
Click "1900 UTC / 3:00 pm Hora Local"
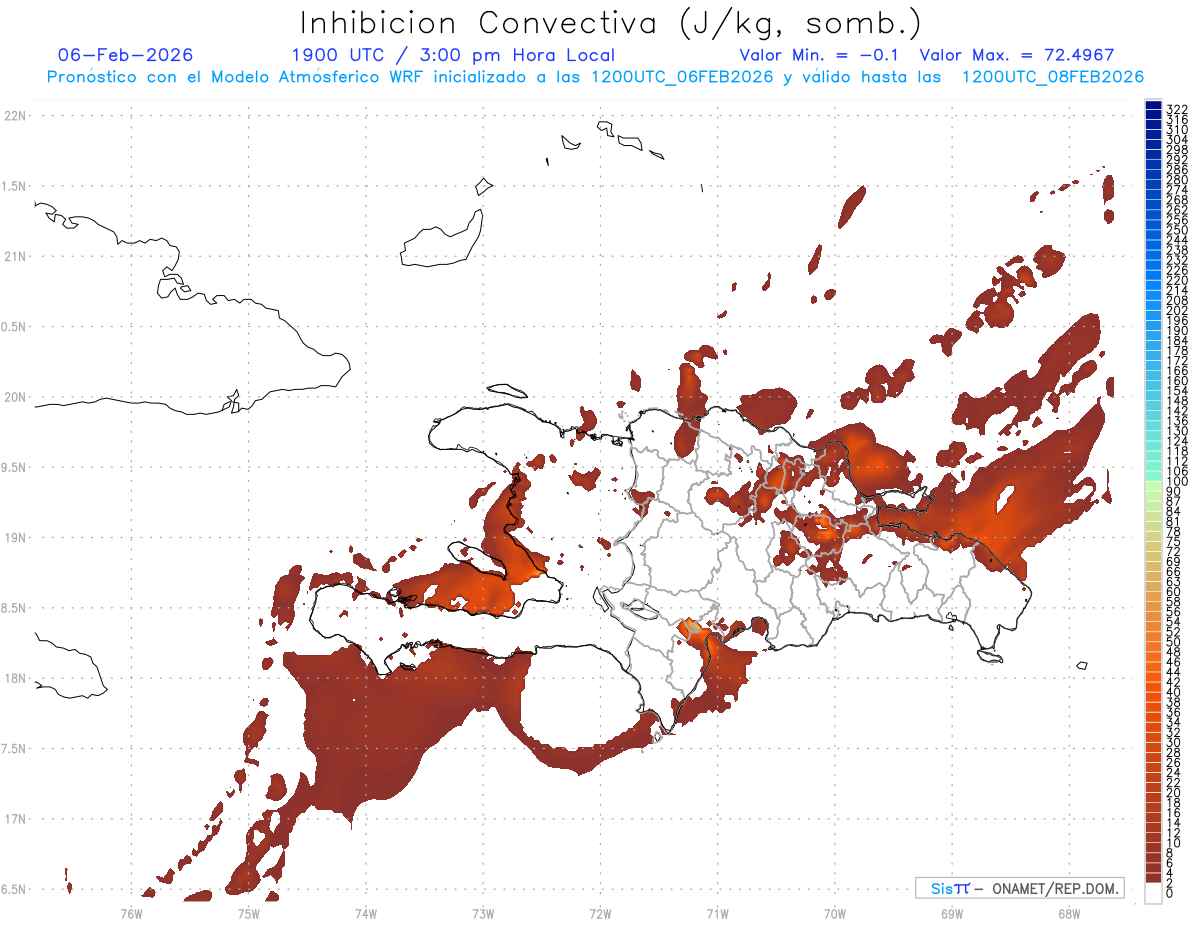coord(453,55)
